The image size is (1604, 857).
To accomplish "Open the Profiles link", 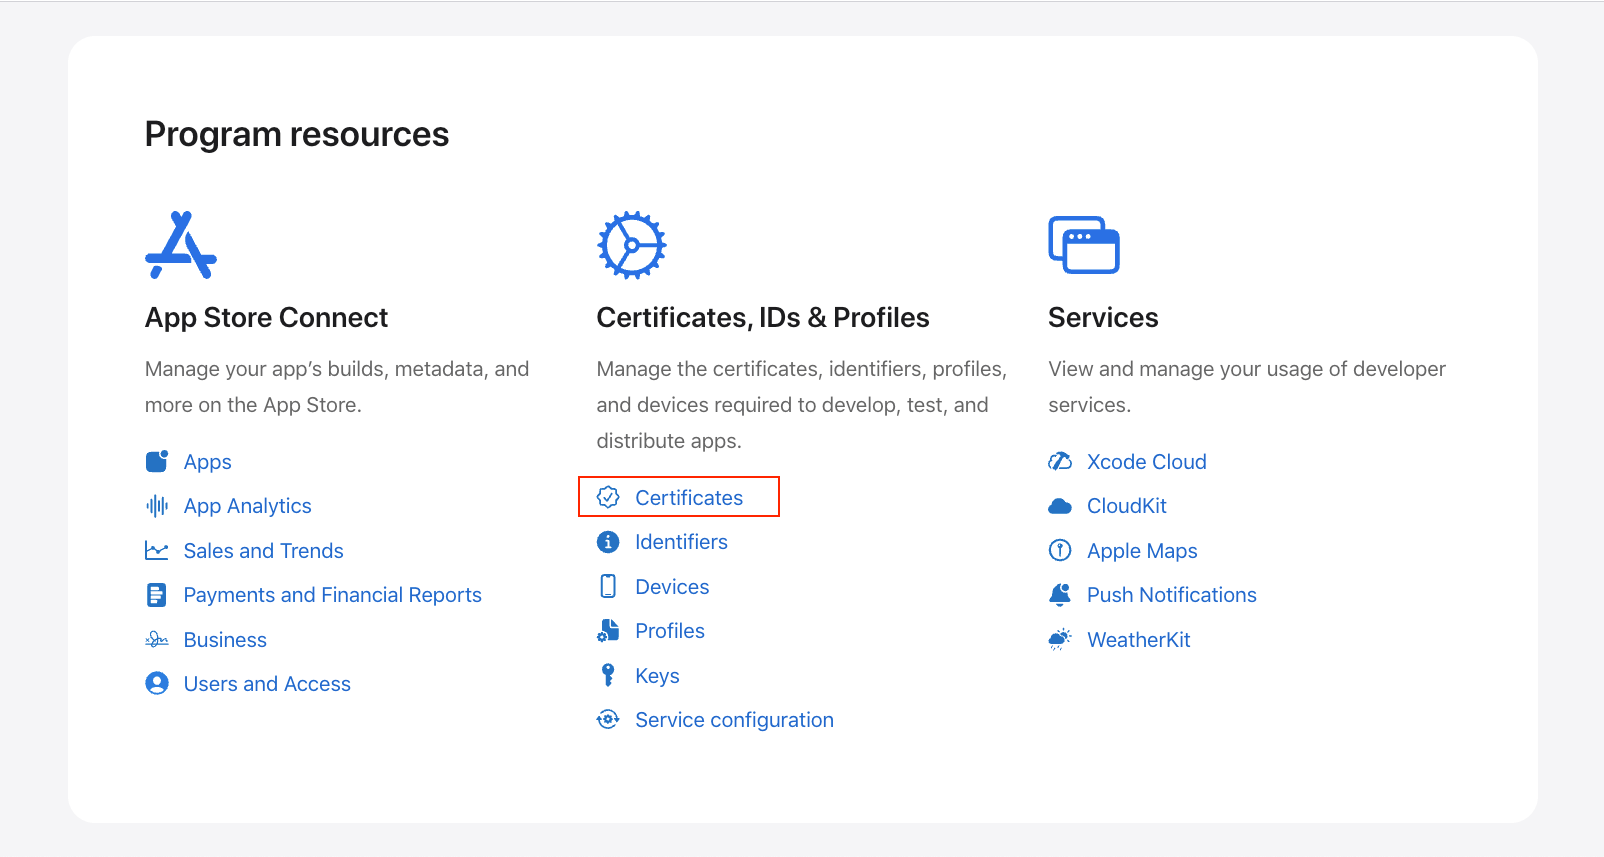I will 670,631.
